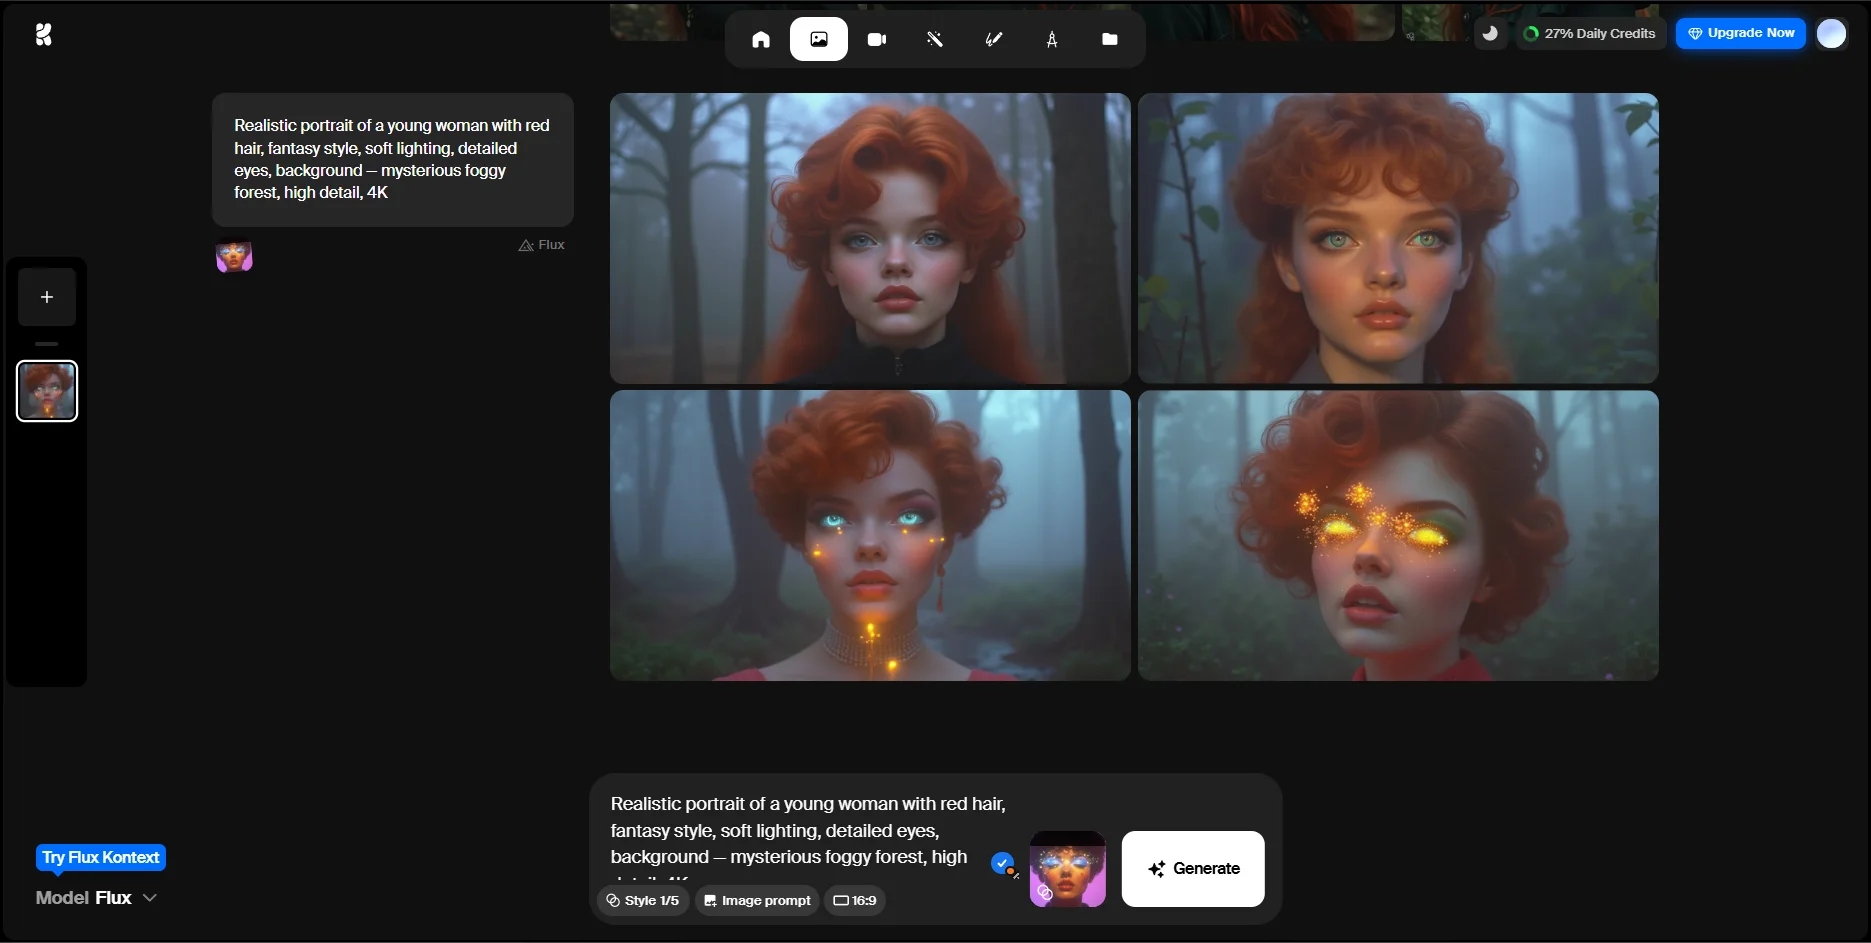Open the glowing yellow eyes portrait
Viewport: 1871px width, 943px height.
pos(1398,536)
